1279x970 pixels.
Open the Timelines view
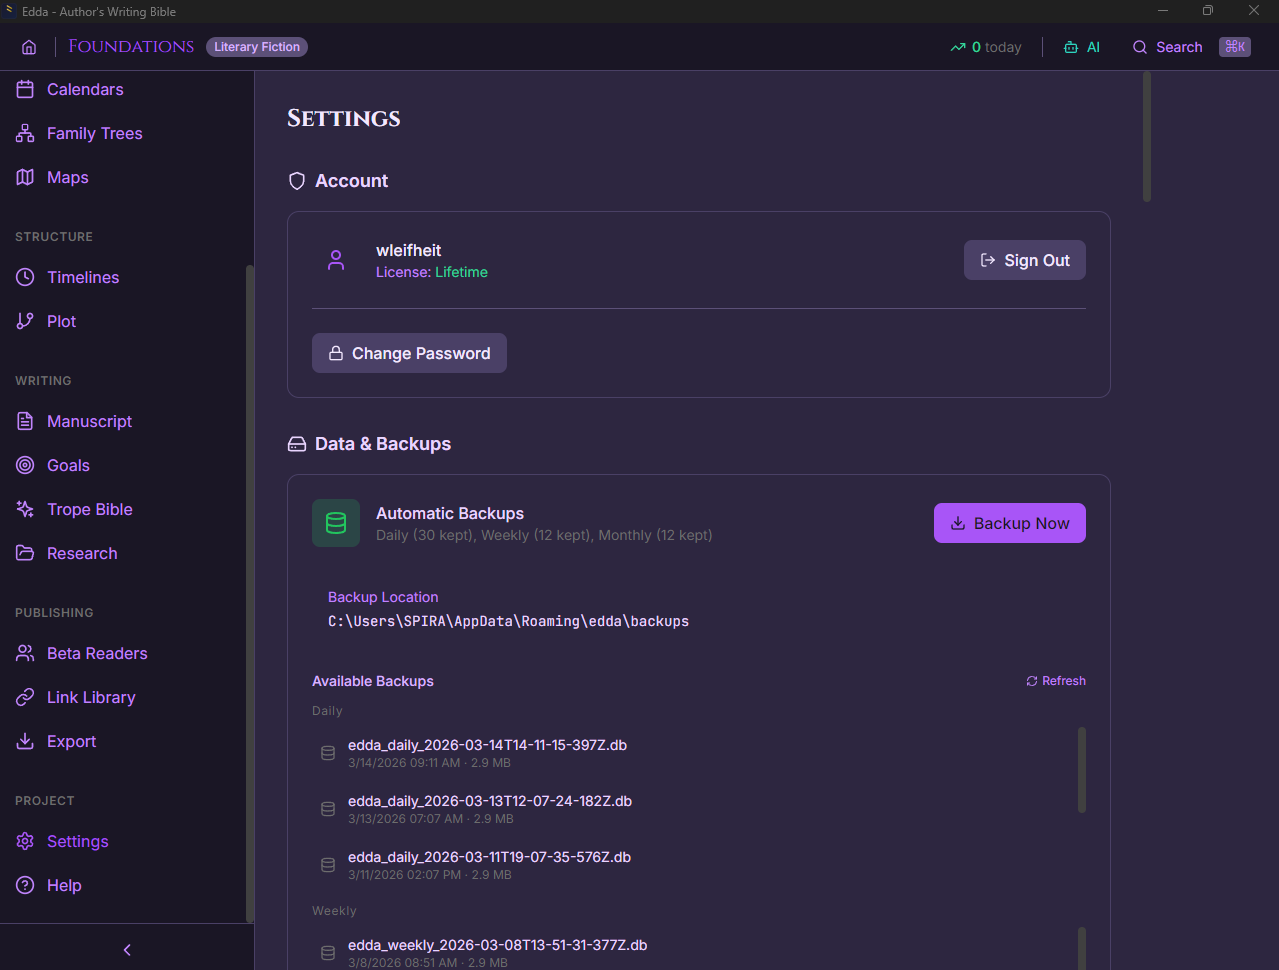(82, 277)
